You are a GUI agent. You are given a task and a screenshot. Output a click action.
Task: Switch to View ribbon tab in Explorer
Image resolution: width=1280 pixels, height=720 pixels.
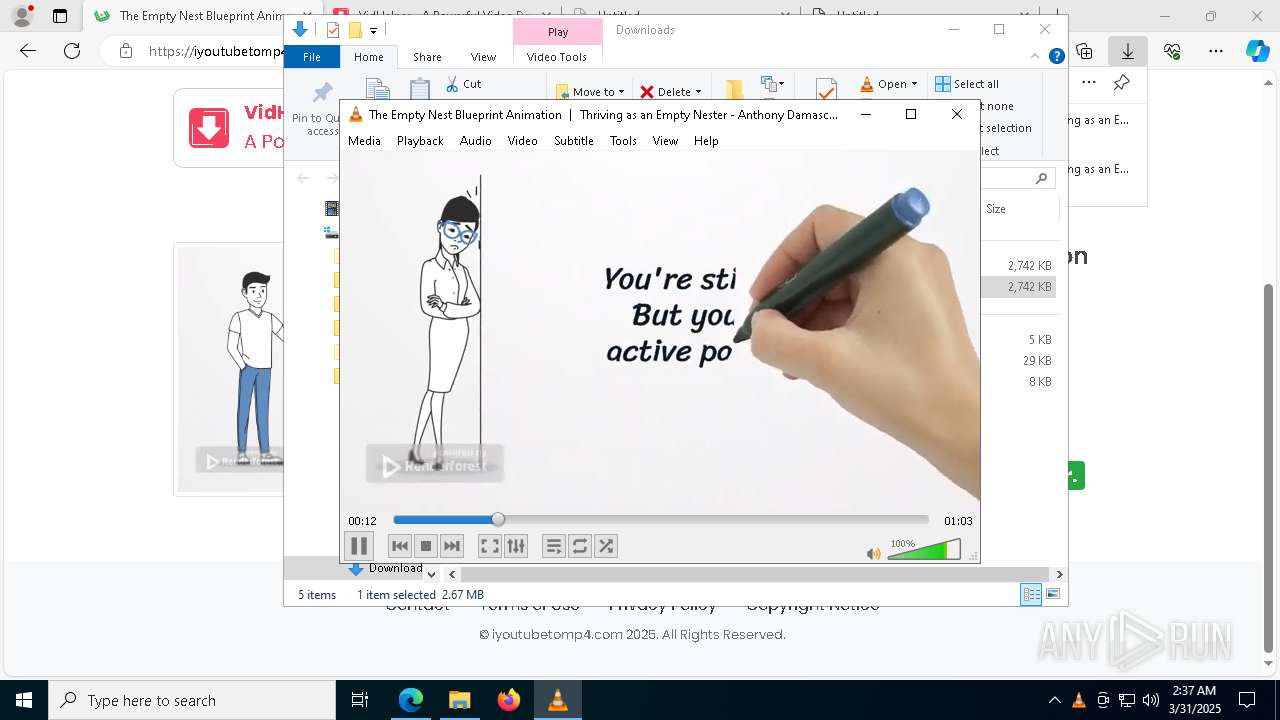483,57
